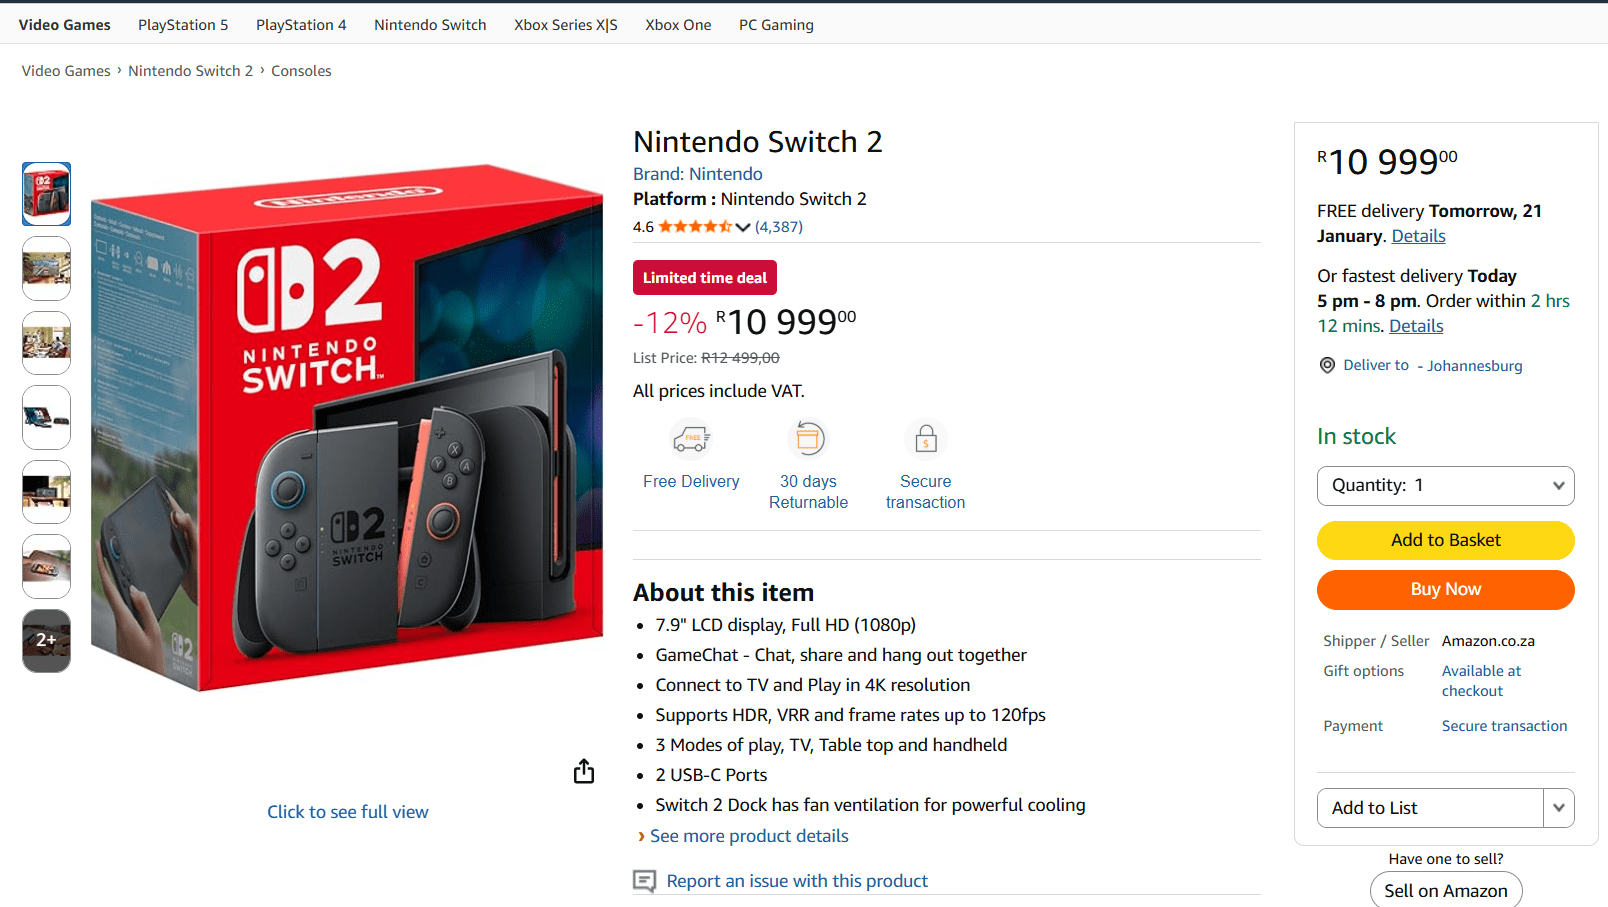Open the ratings breakdown dropdown arrow
Viewport: 1608px width, 907px height.
pyautogui.click(x=743, y=227)
